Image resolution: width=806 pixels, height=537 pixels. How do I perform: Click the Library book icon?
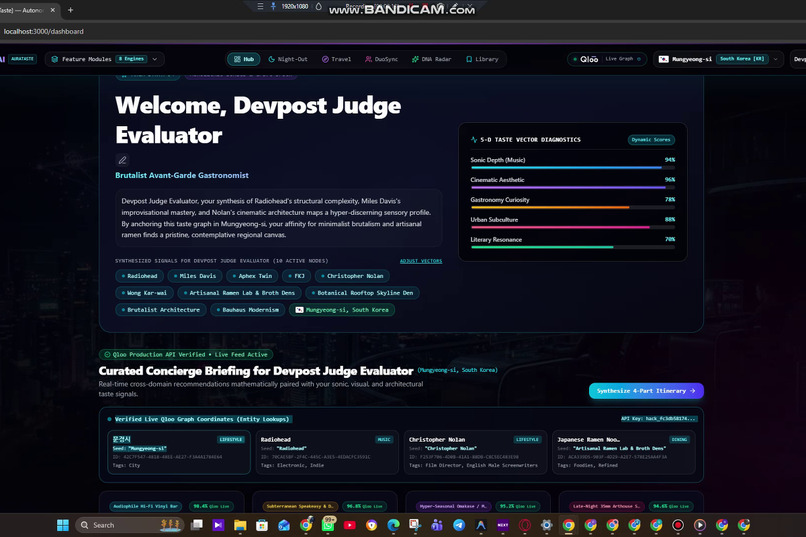click(x=469, y=59)
